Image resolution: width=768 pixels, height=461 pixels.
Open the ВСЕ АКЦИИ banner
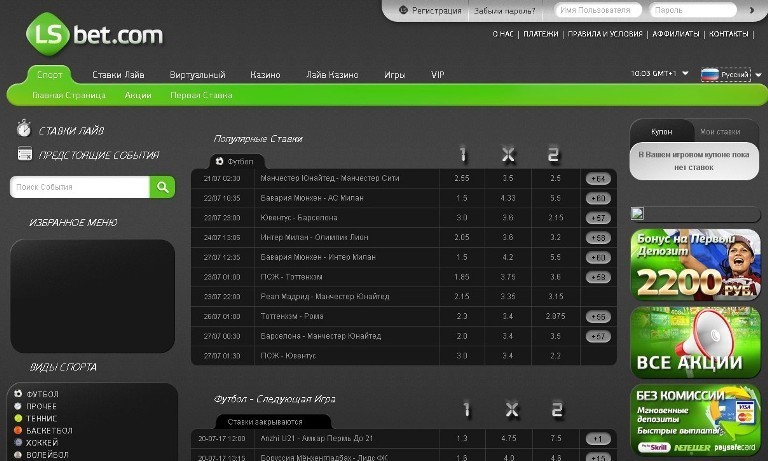click(x=695, y=342)
